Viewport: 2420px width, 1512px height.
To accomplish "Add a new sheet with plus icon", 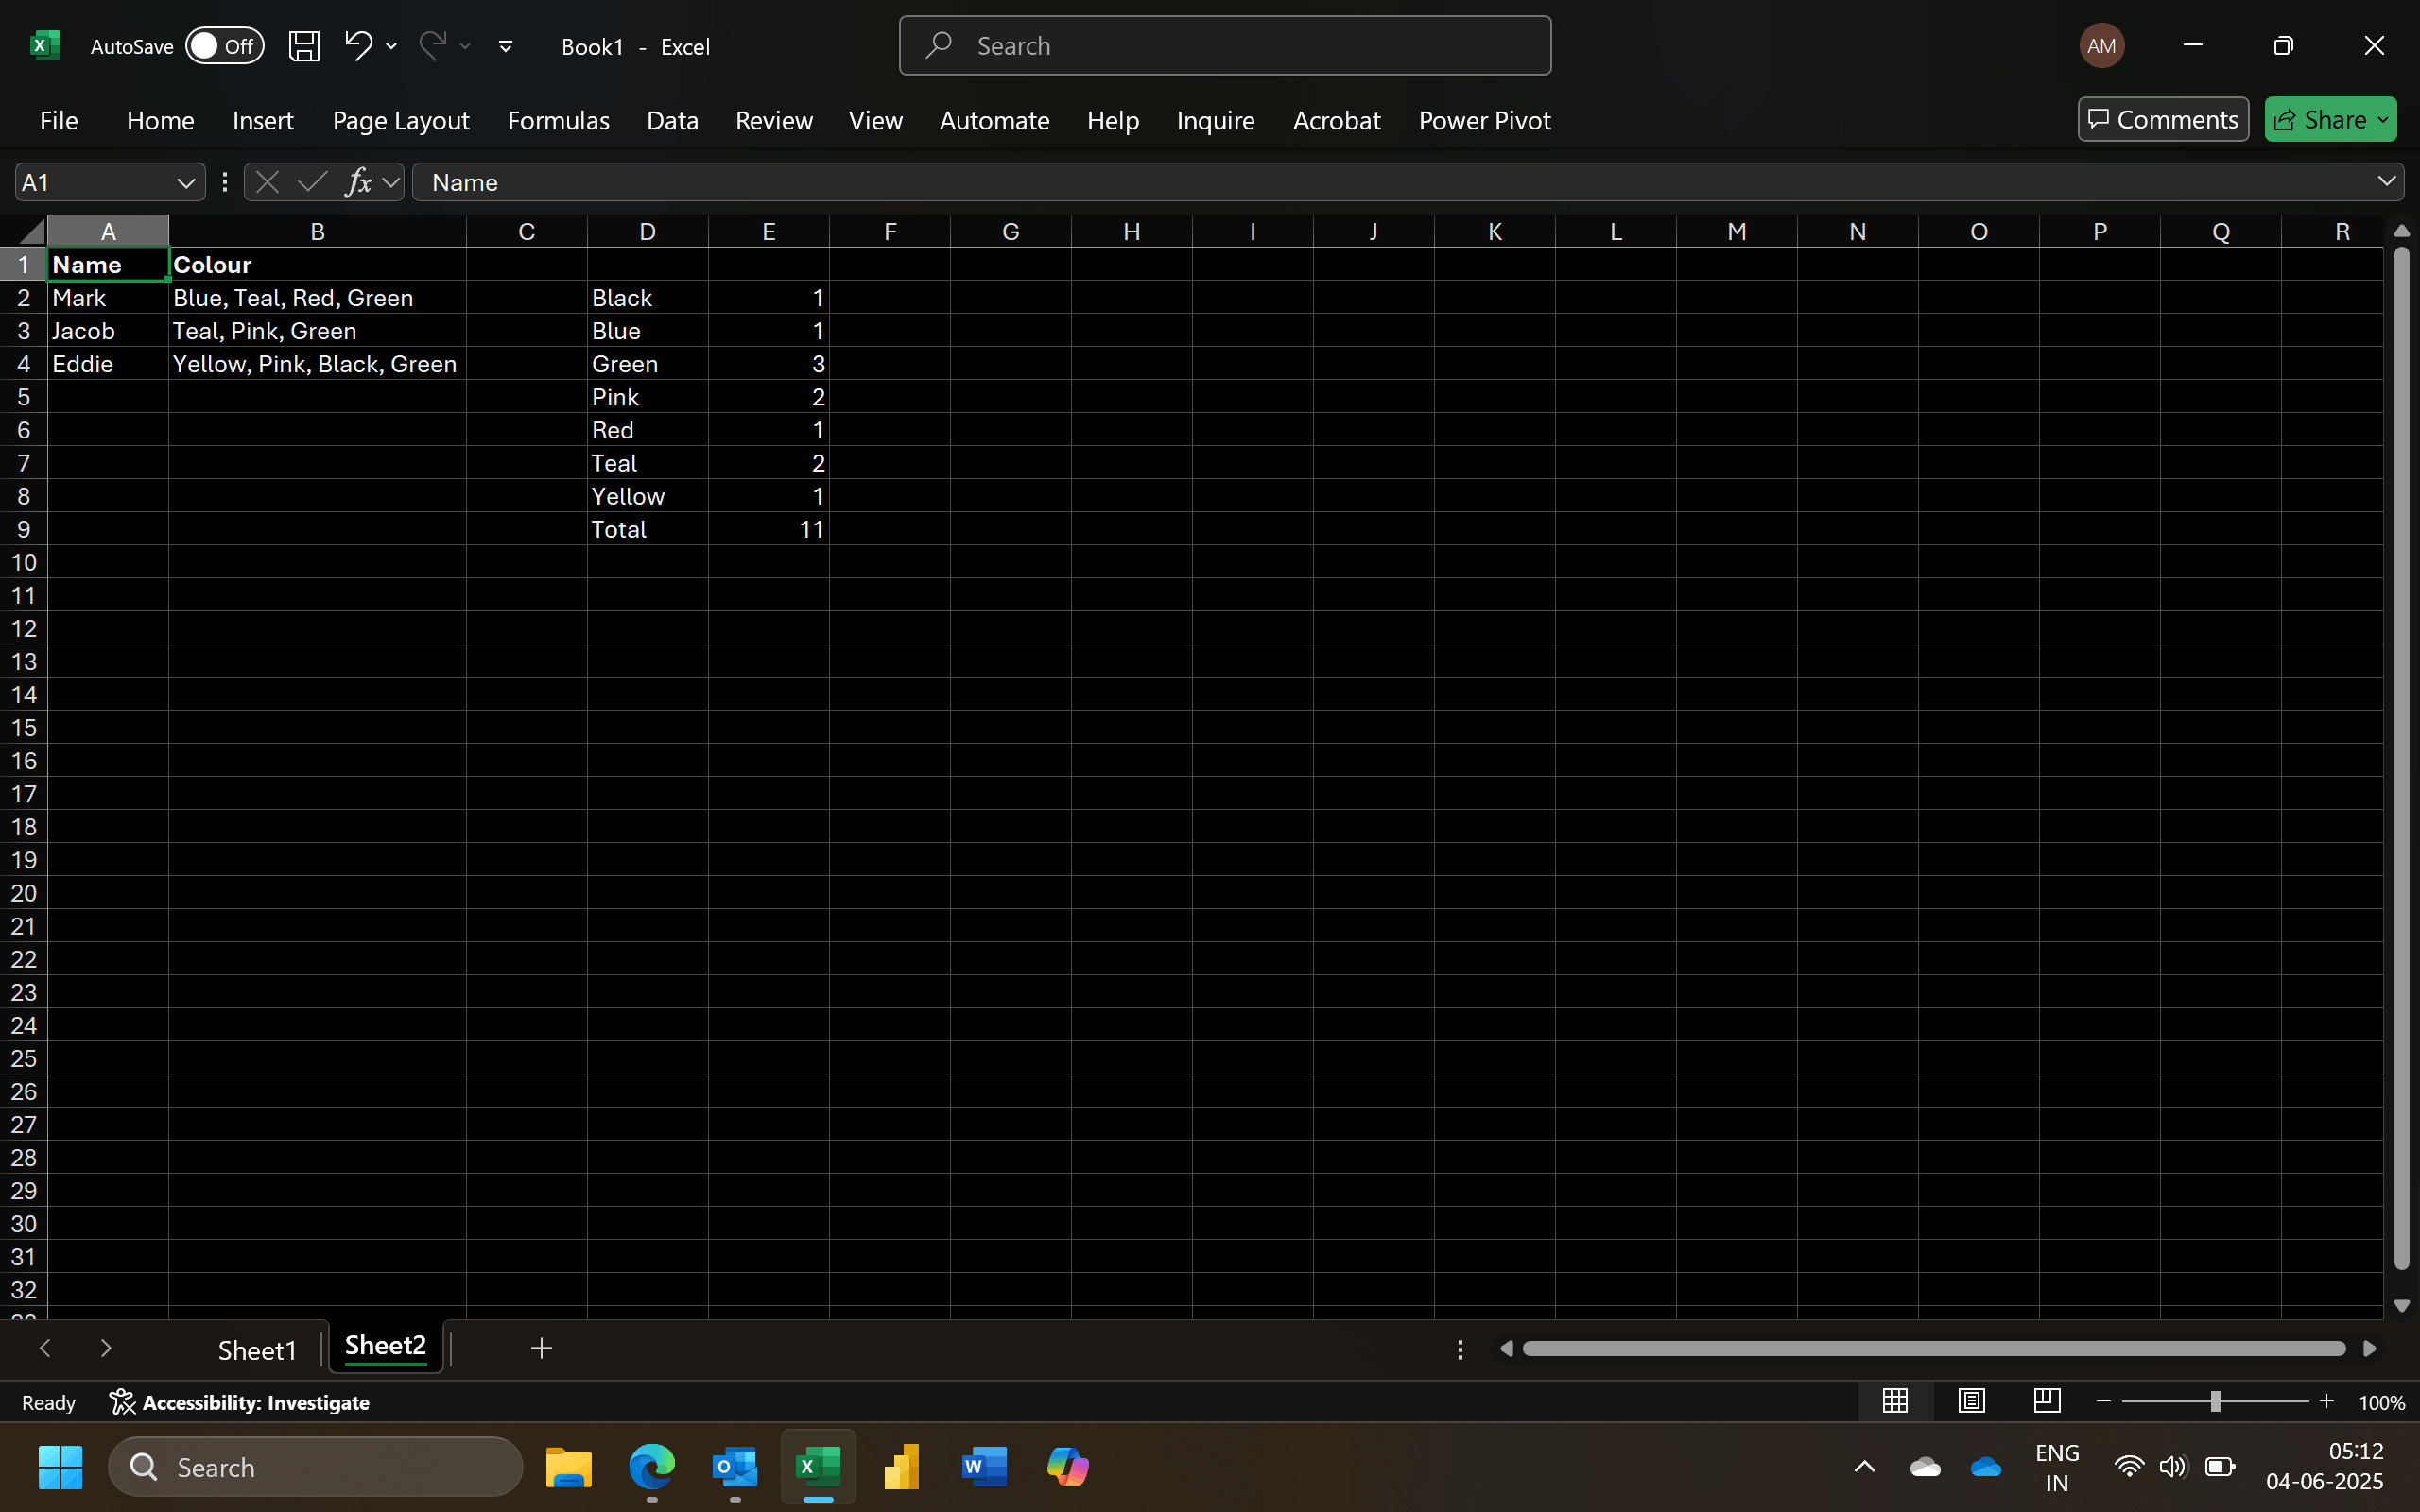I will (x=541, y=1348).
